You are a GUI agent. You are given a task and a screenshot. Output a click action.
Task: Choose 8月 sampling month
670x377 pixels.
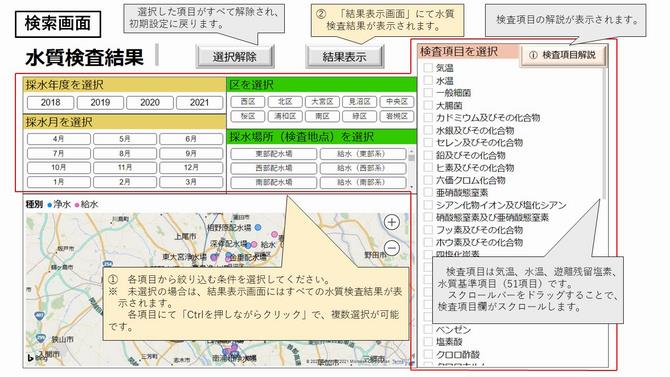coord(125,153)
